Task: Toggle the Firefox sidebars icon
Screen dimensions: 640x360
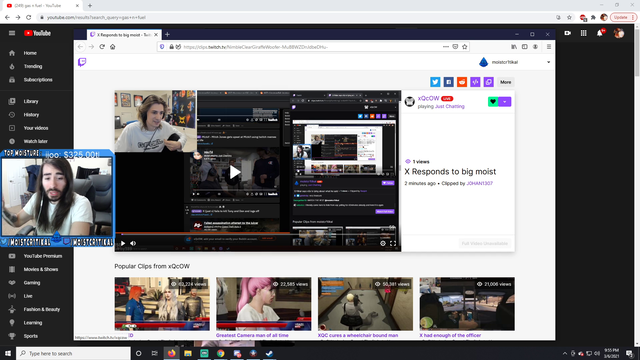Action: pyautogui.click(x=525, y=47)
